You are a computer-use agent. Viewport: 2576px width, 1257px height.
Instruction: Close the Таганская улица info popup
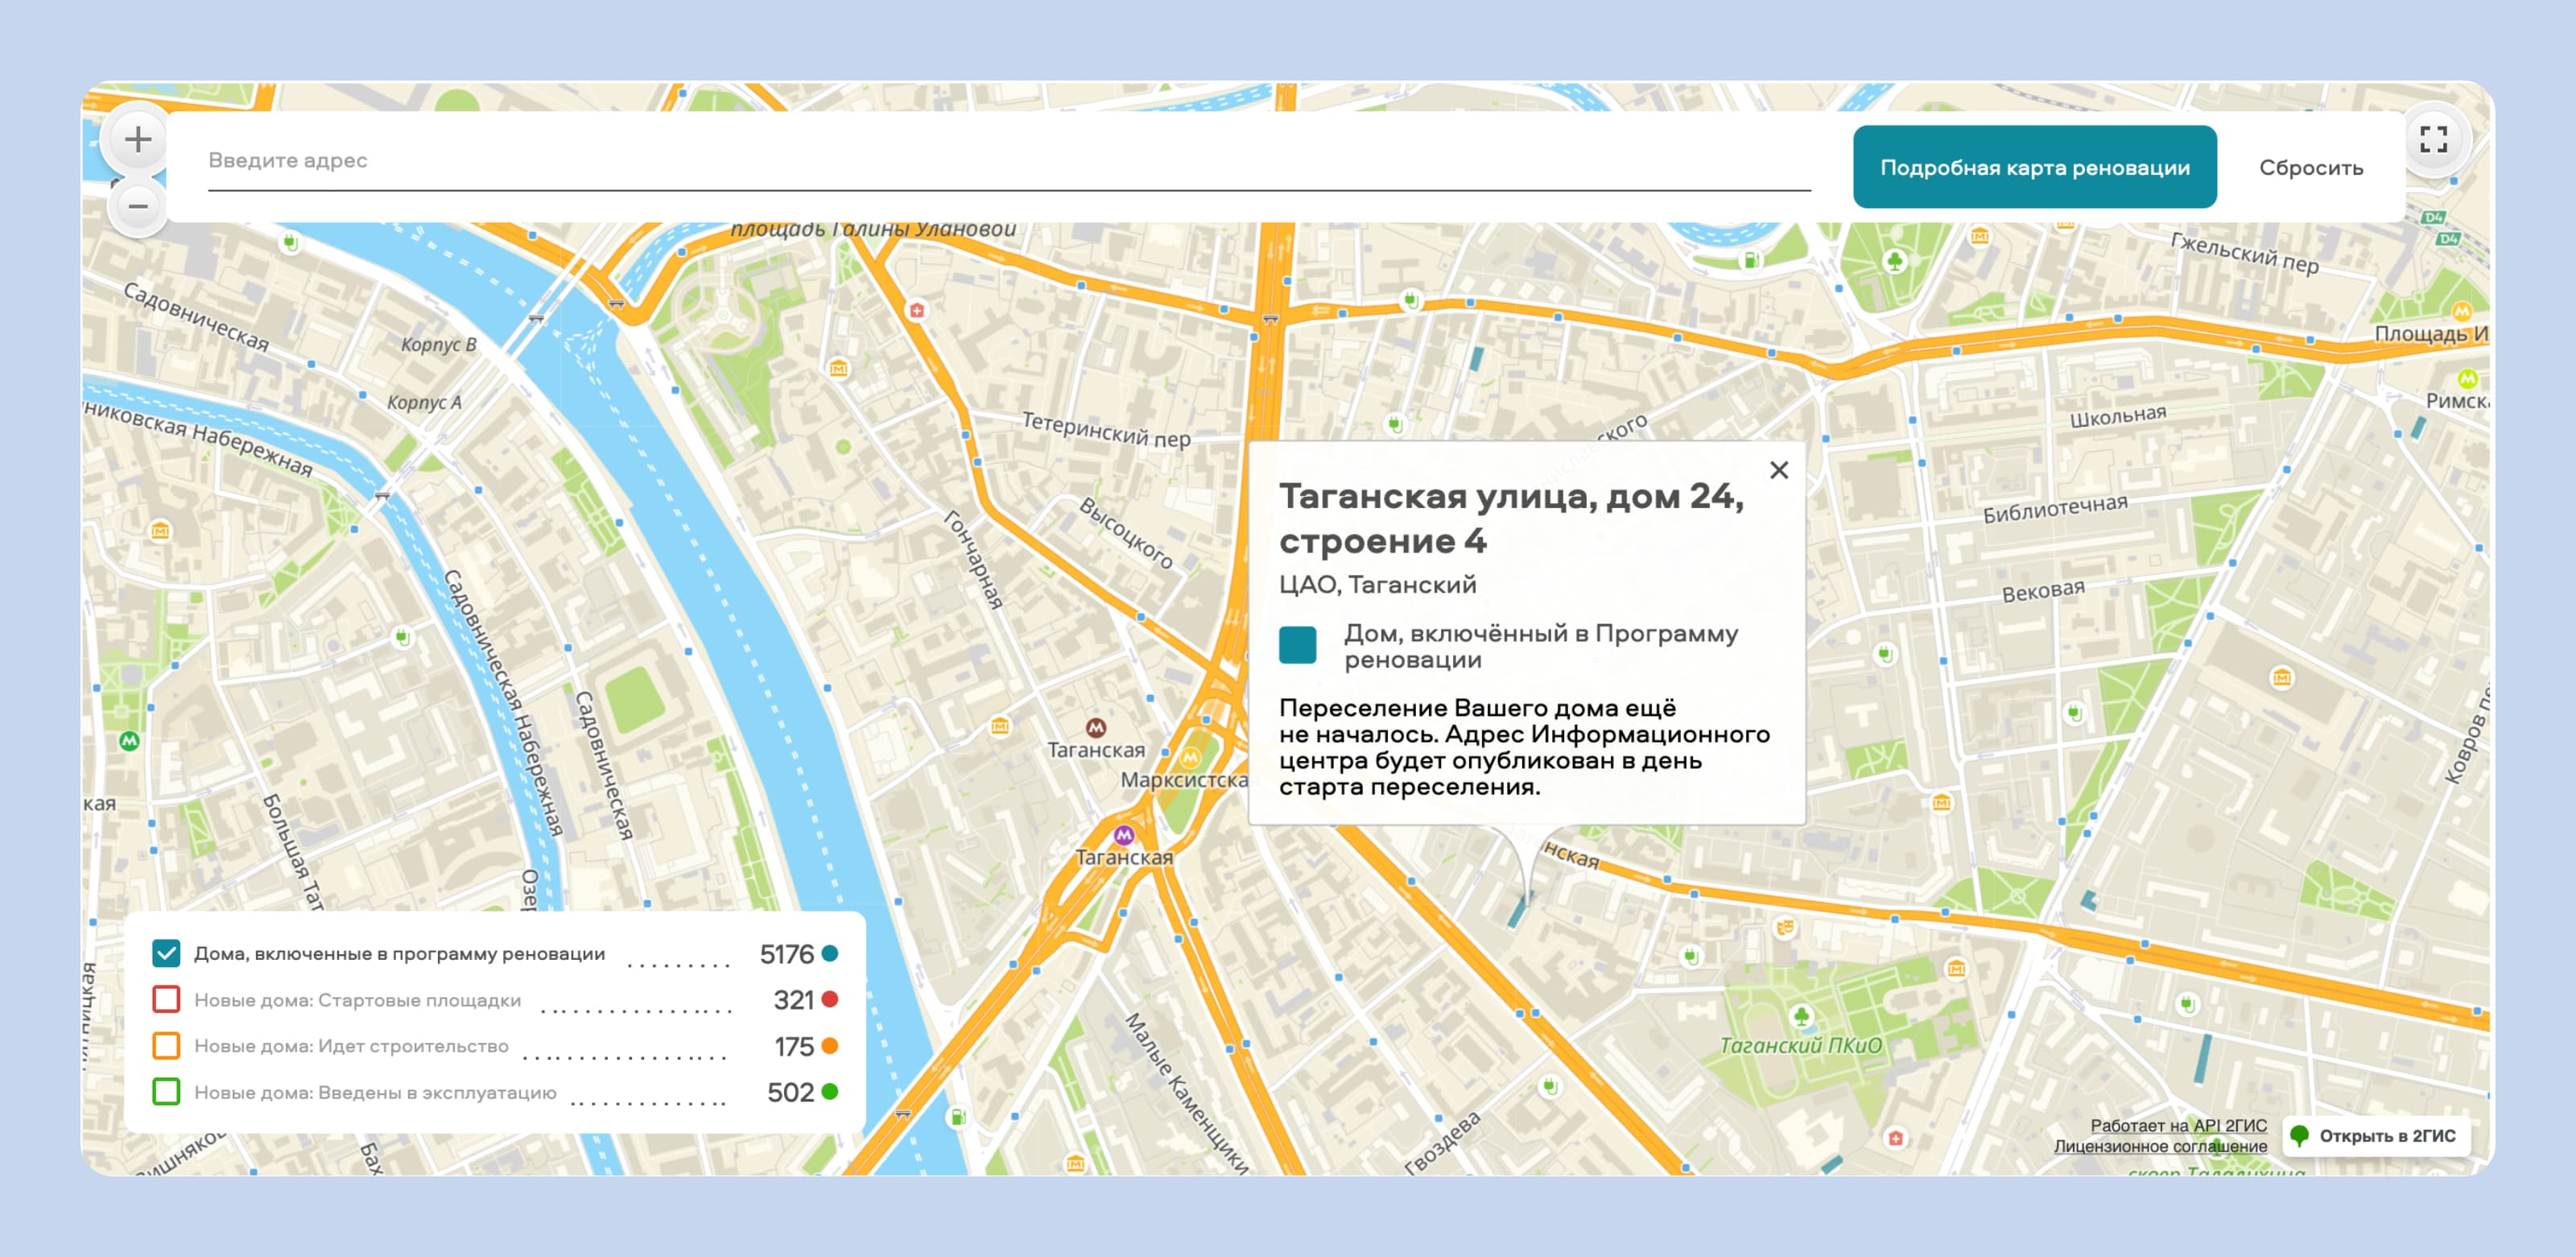1778,470
